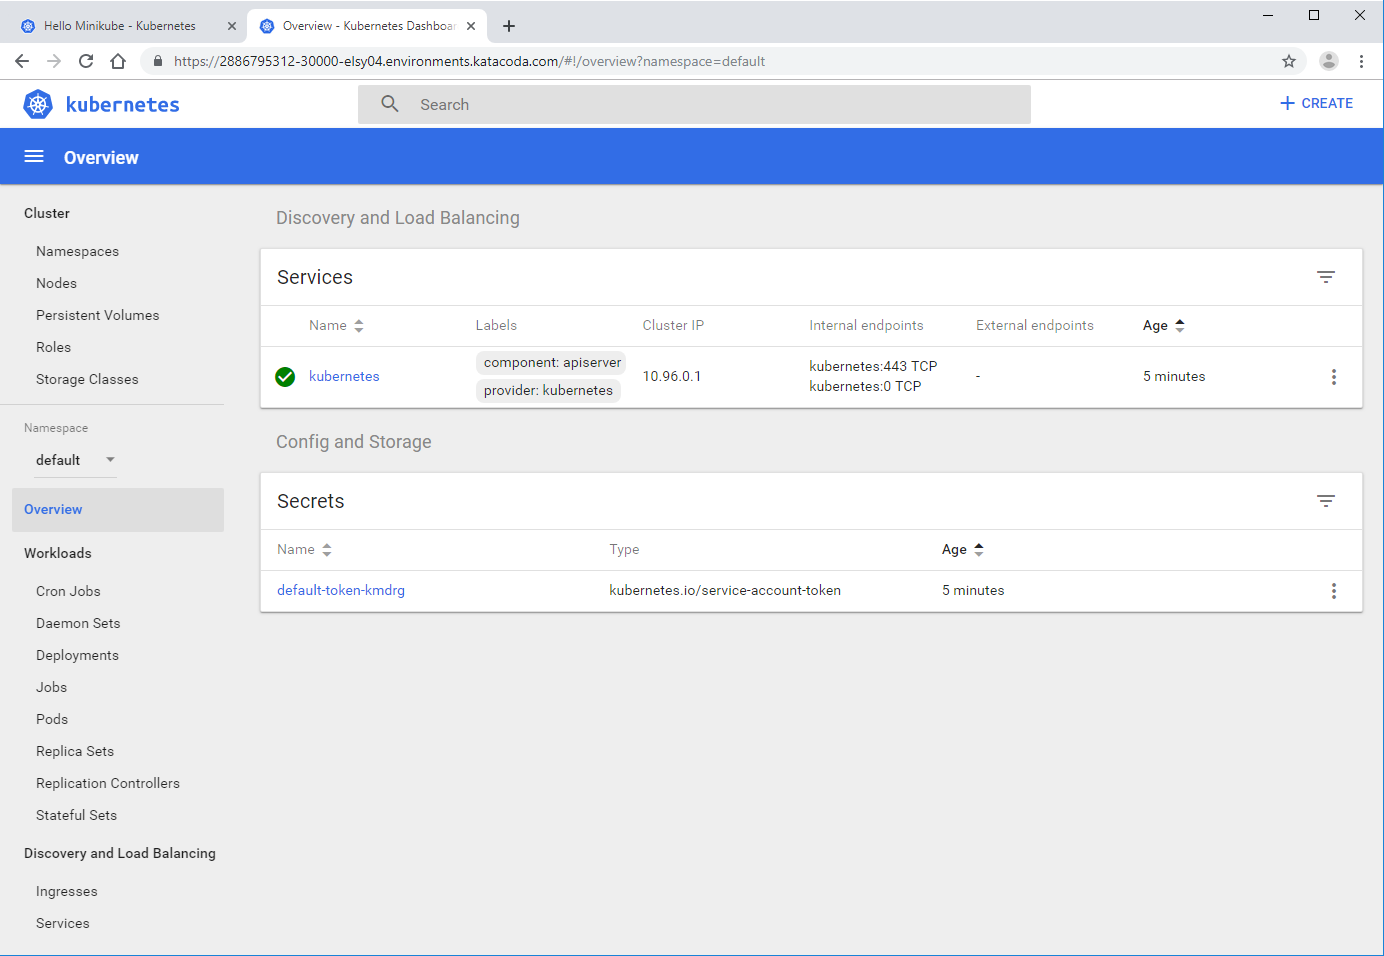Click kubernetes.io/service-account-token type text
This screenshot has width=1384, height=956.
pos(725,590)
